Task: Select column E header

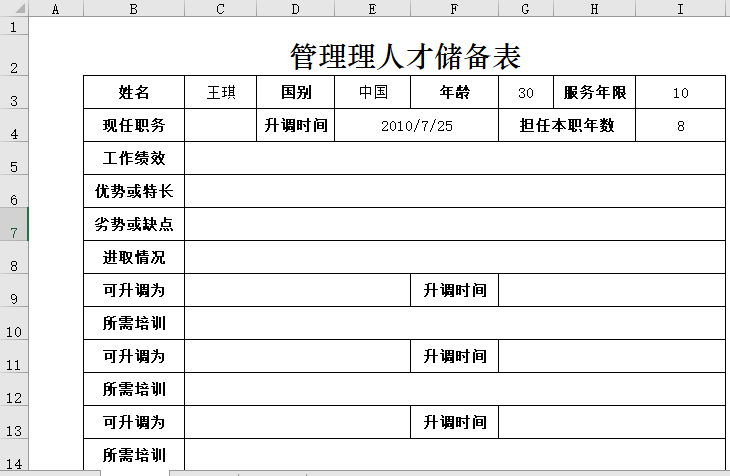Action: pos(372,9)
